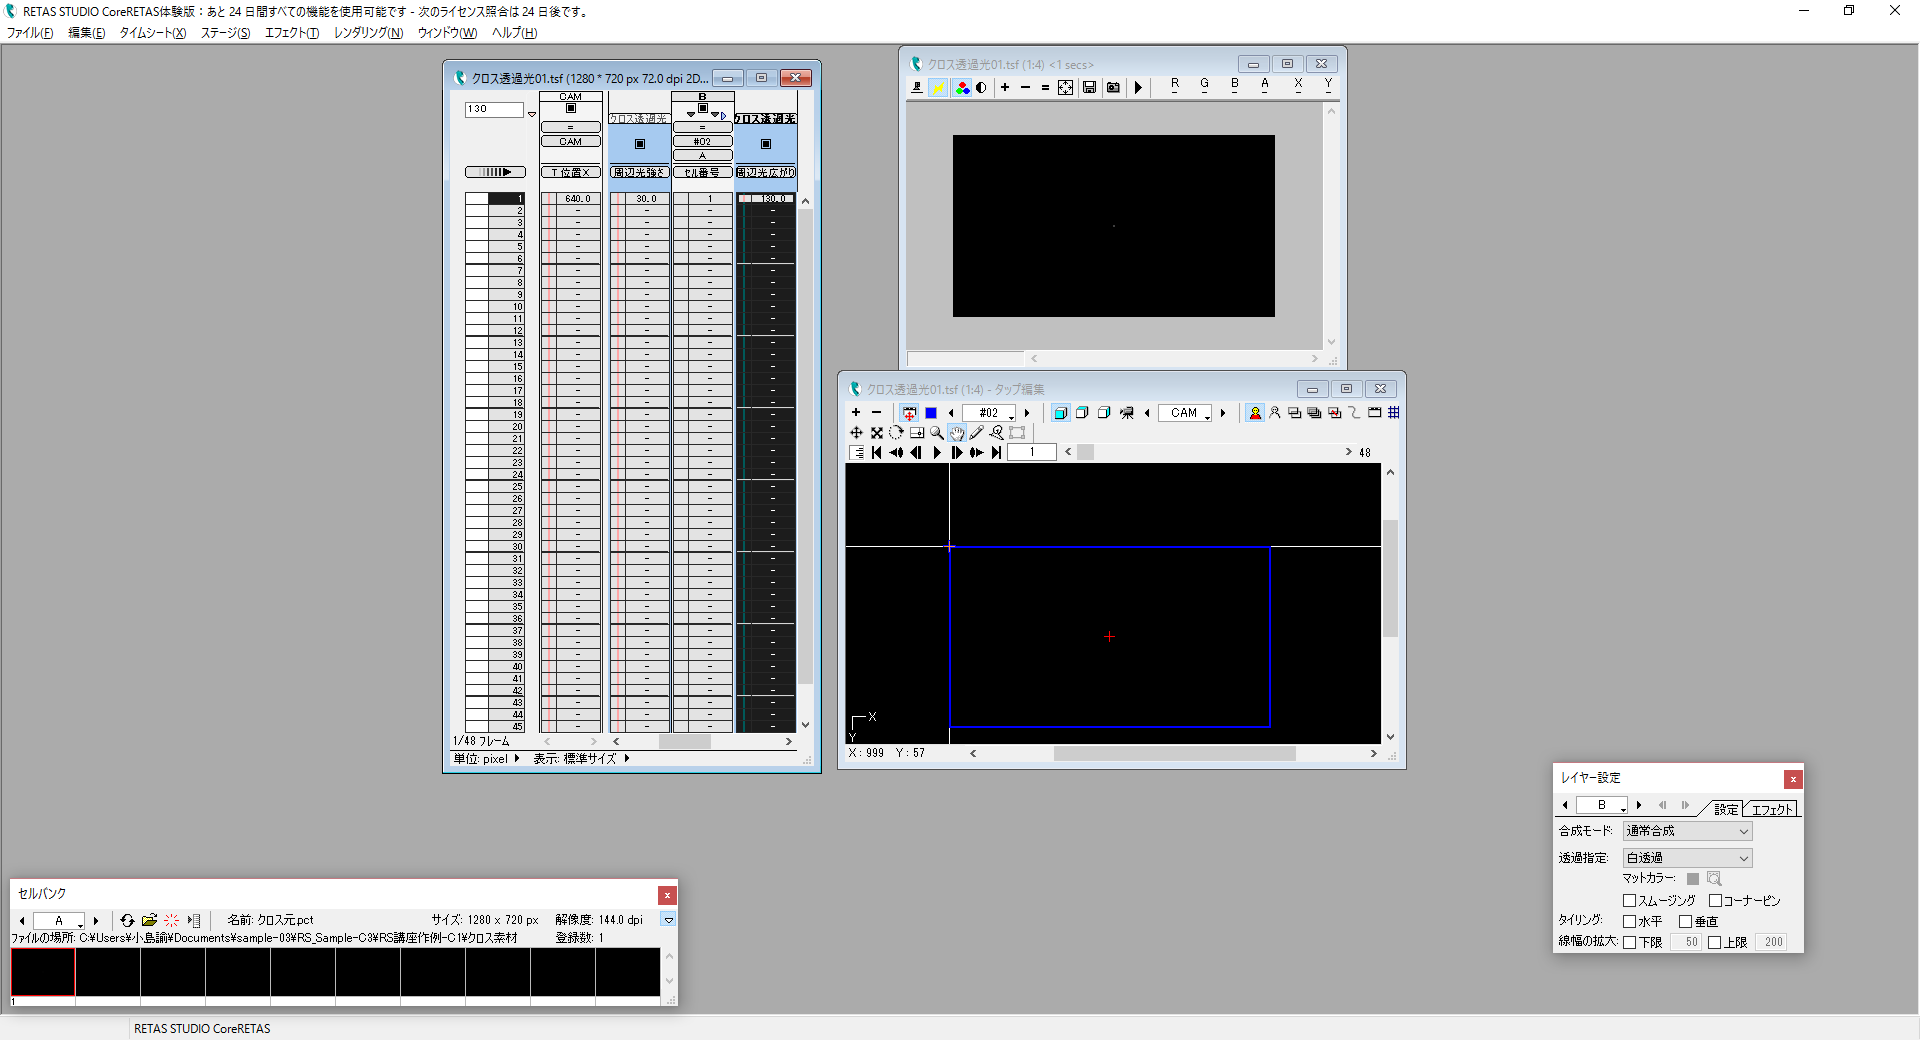
Task: Select the first cel thumbnail in cel bank
Action: (43, 972)
